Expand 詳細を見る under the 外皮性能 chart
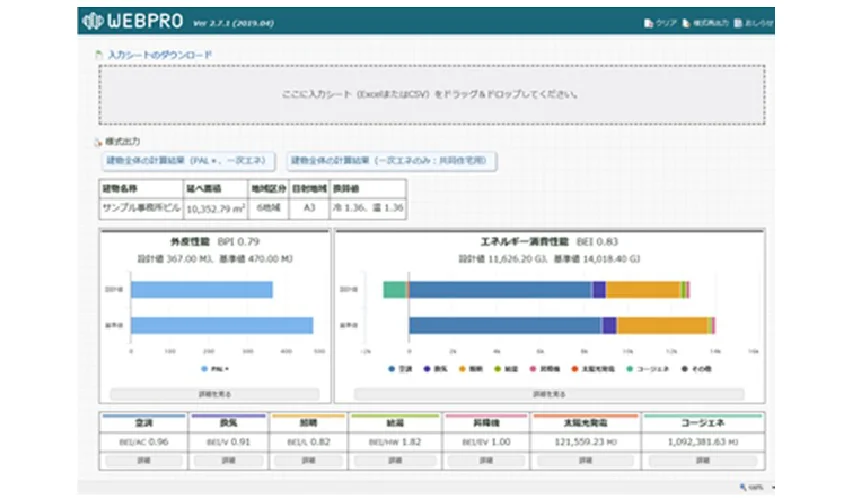Image resolution: width=850 pixels, height=500 pixels. tap(215, 394)
